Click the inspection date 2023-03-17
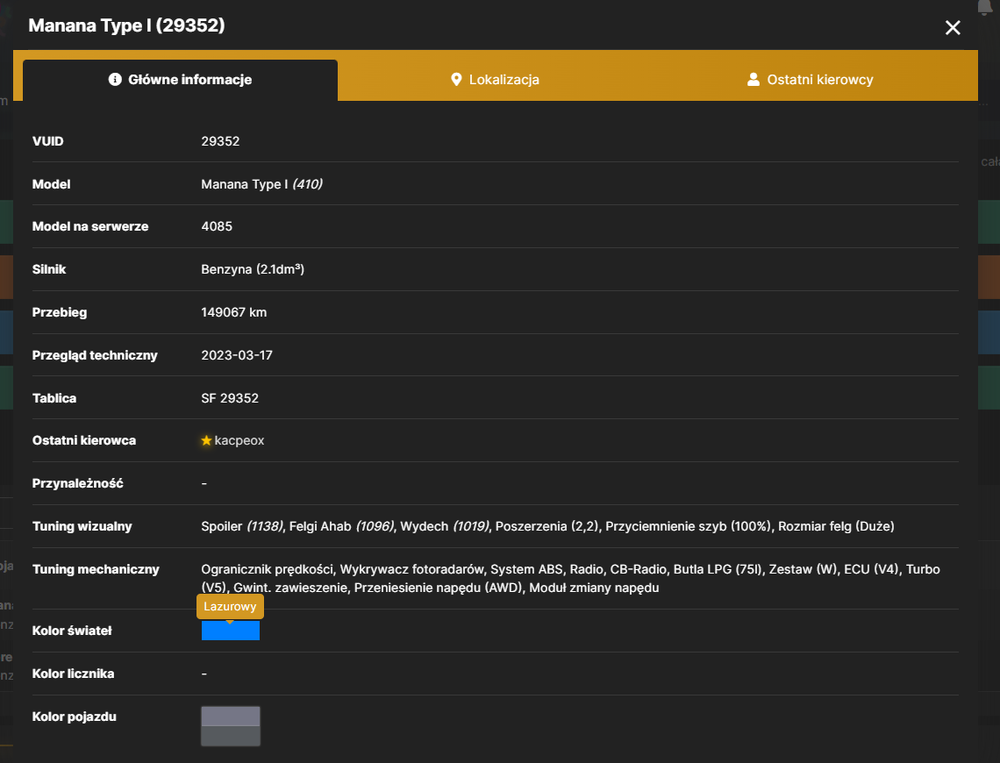The height and width of the screenshot is (763, 1000). (237, 355)
